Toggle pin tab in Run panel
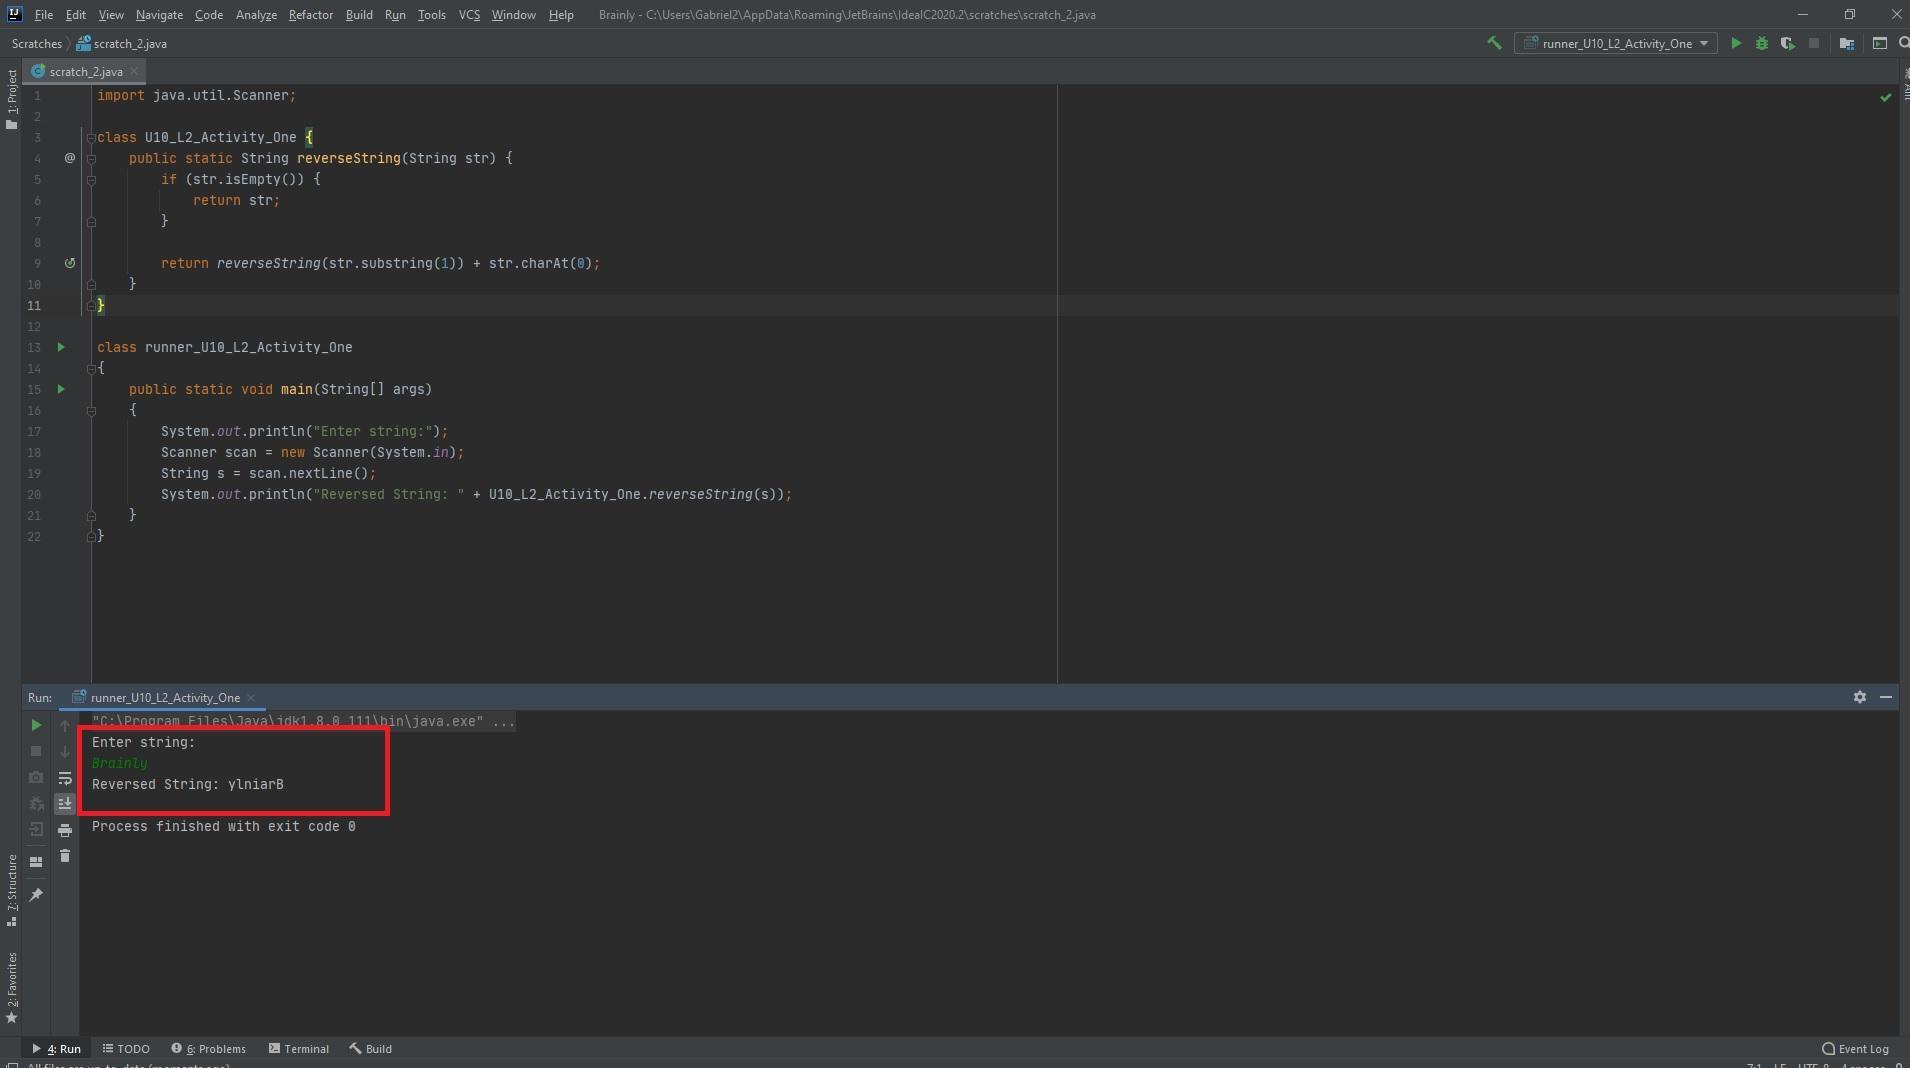Viewport: 1910px width, 1068px height. [36, 895]
